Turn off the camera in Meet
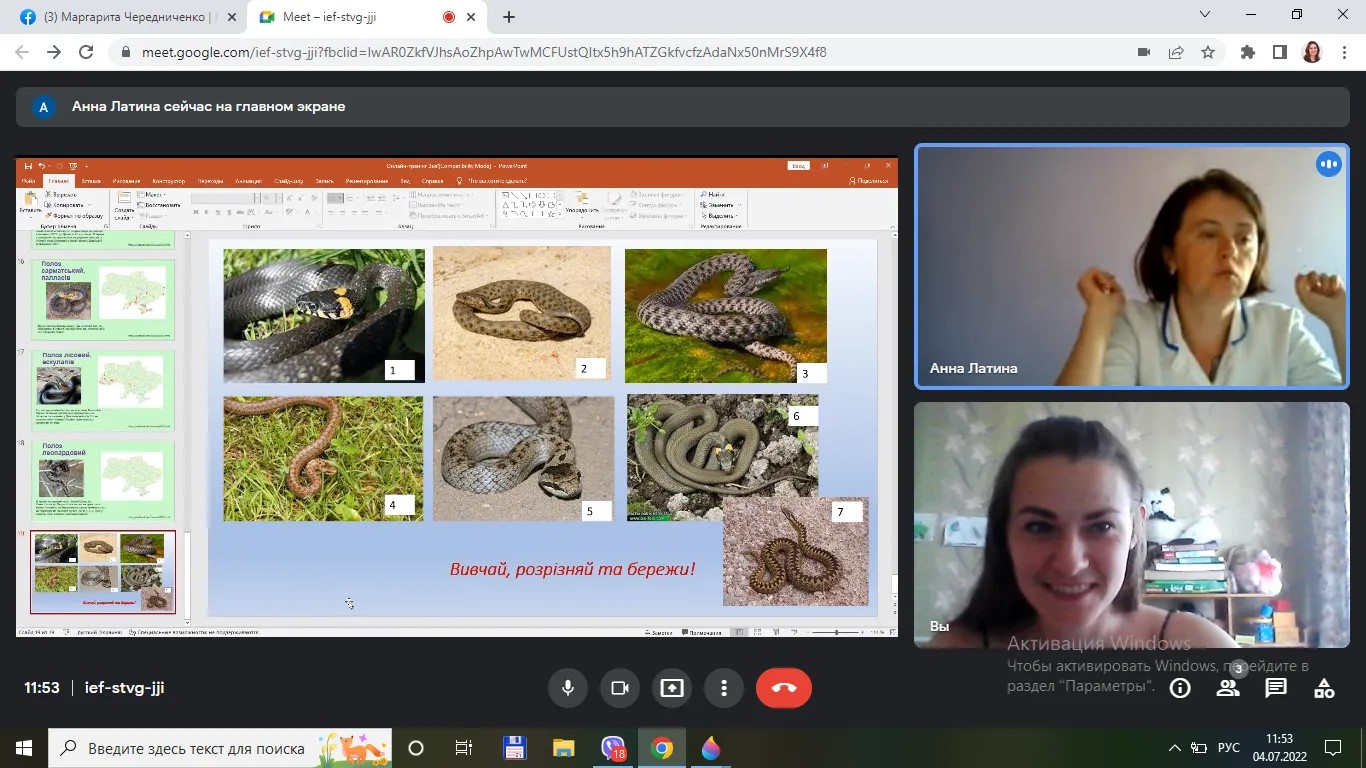 620,688
